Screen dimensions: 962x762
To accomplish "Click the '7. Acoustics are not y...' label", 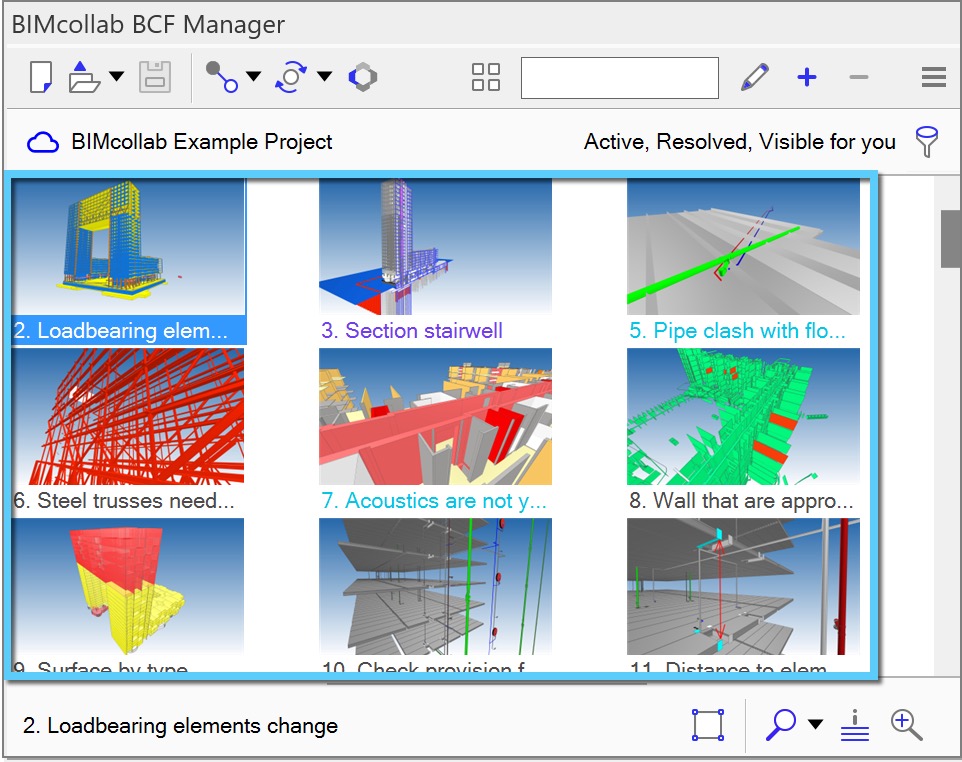I will (434, 501).
